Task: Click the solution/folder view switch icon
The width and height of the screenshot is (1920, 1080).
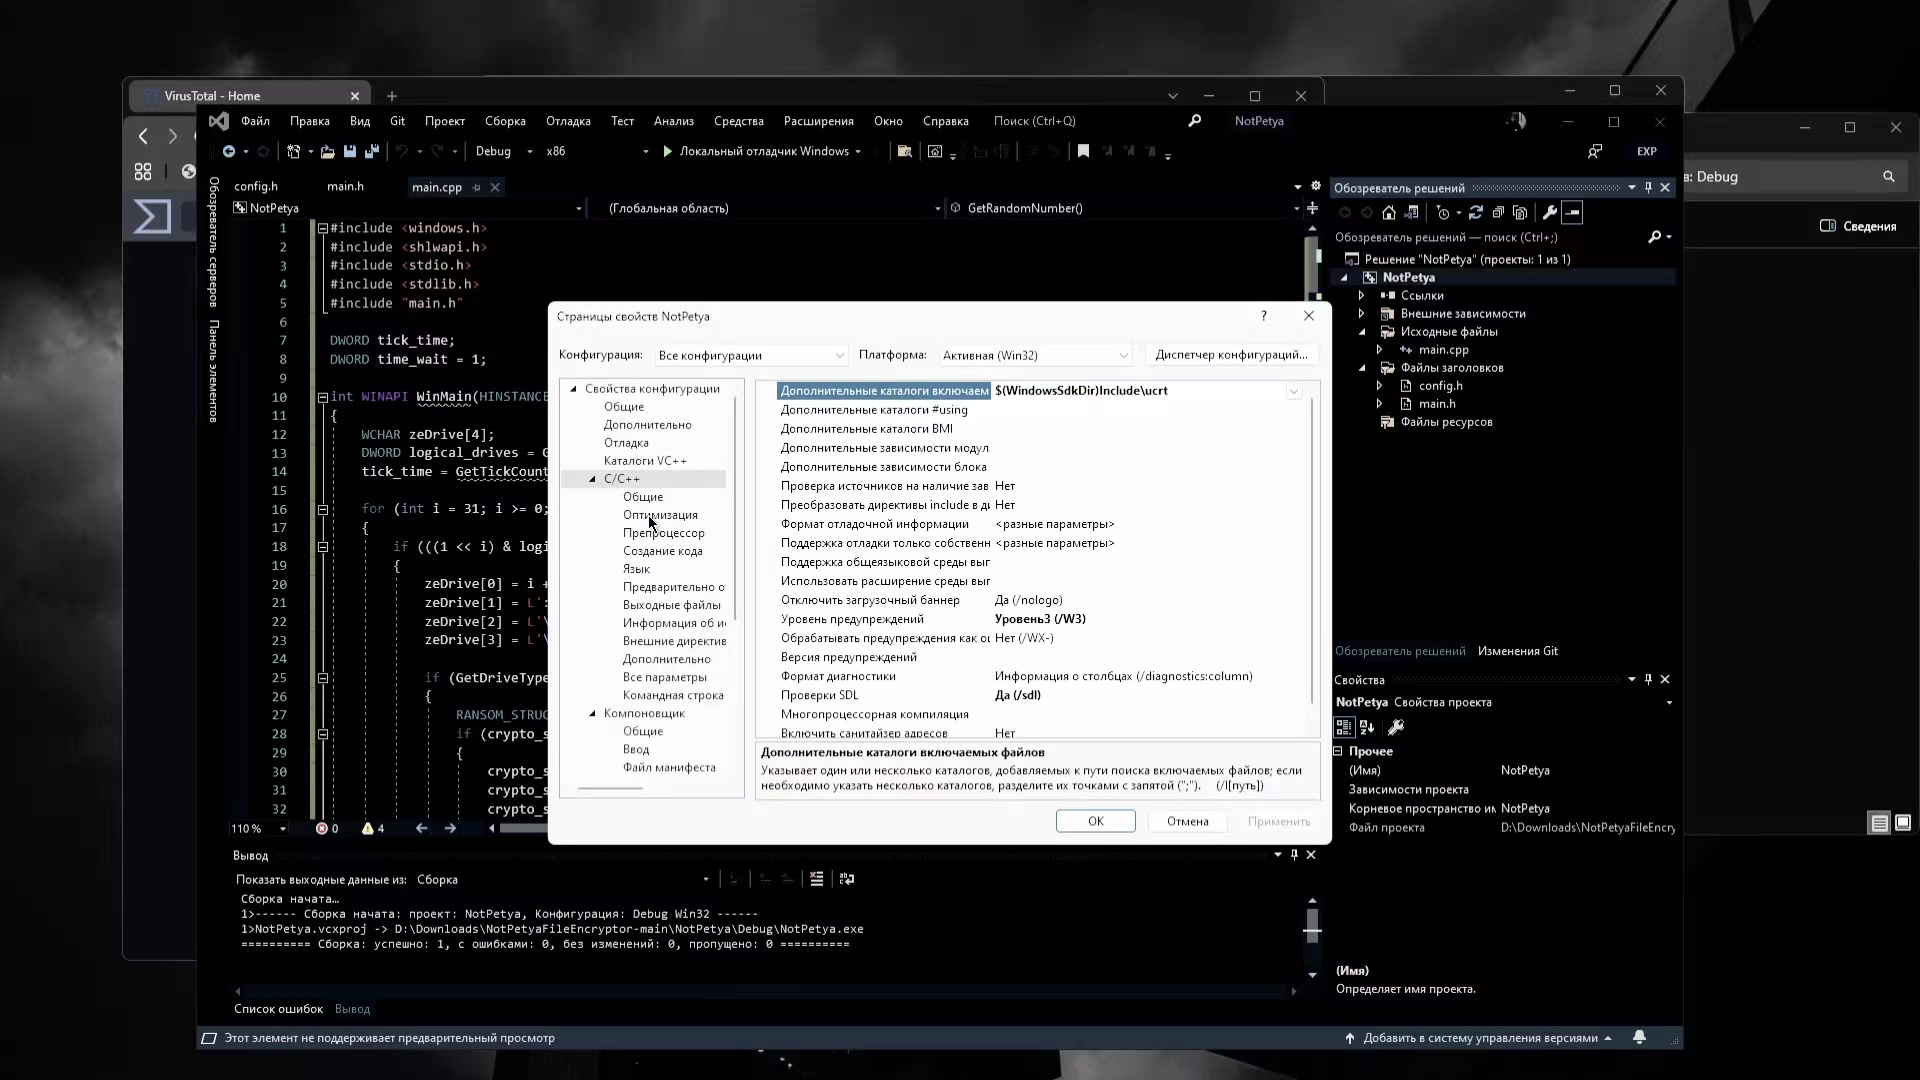Action: 1411,213
